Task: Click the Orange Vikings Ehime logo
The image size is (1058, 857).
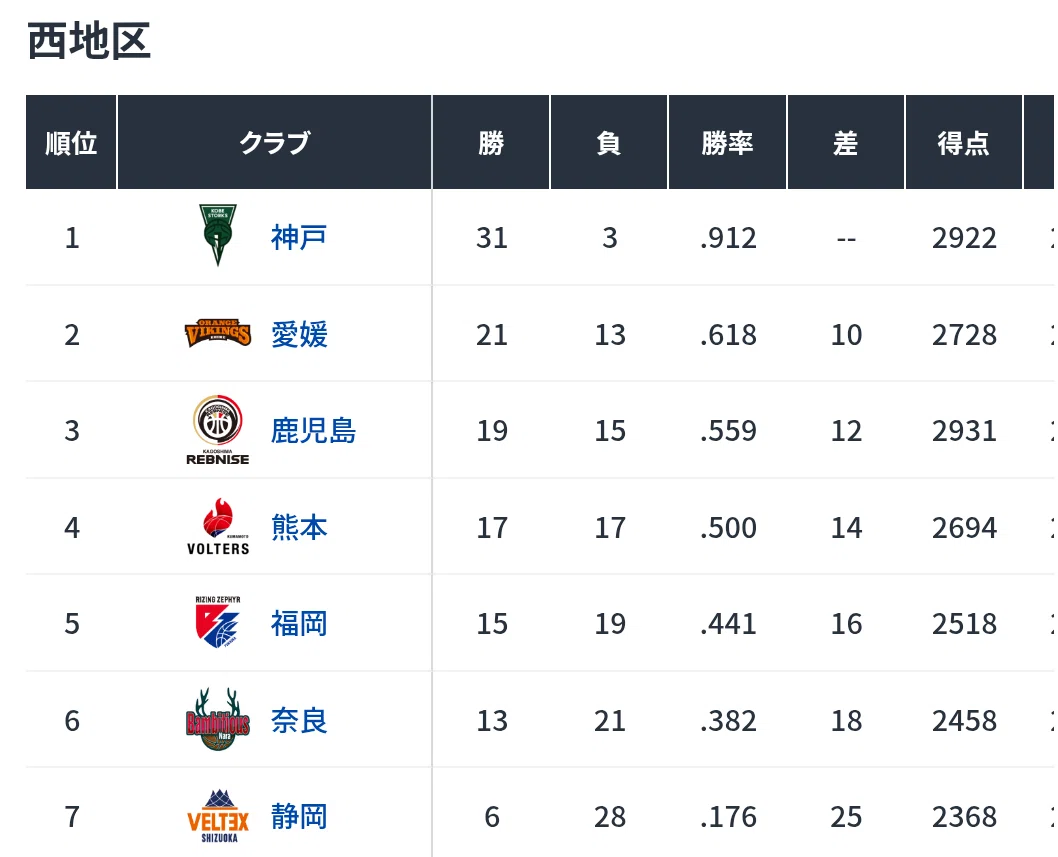Action: (217, 333)
